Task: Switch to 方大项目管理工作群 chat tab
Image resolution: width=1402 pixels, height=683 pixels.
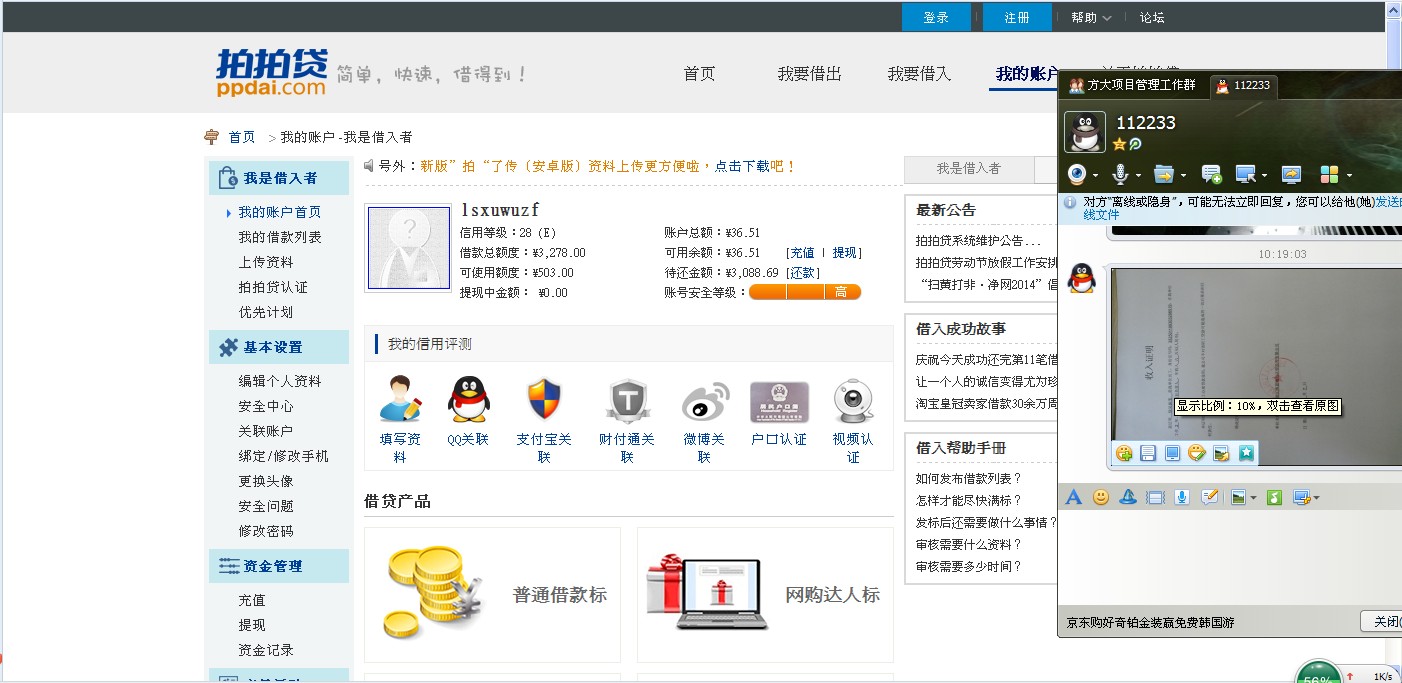Action: coord(1132,86)
